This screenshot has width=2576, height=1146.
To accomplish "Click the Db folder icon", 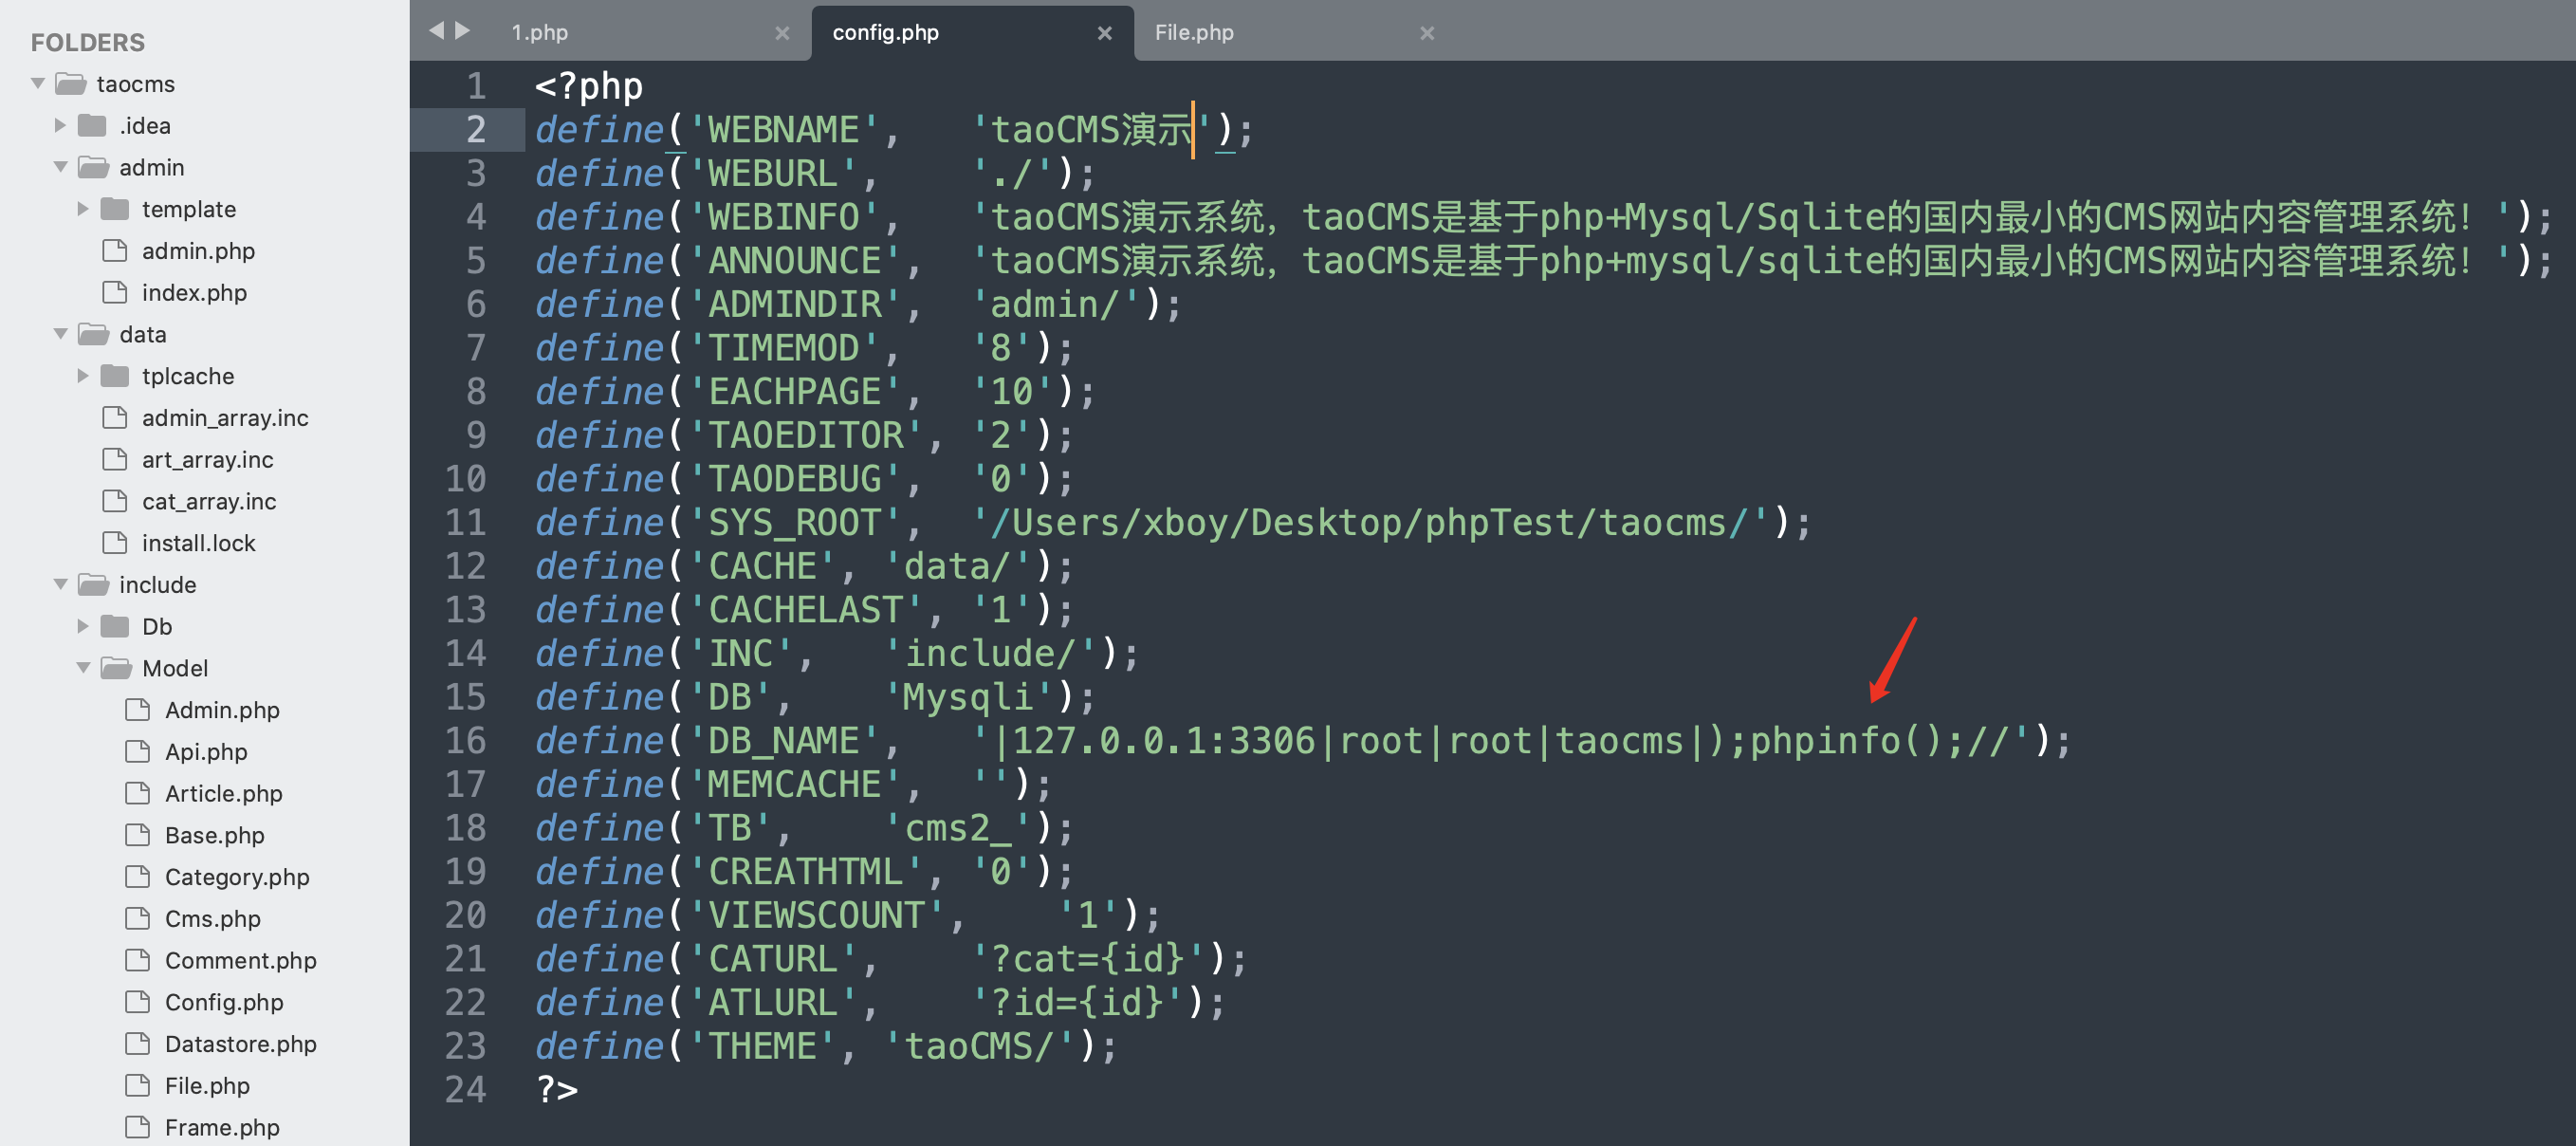I will (115, 626).
